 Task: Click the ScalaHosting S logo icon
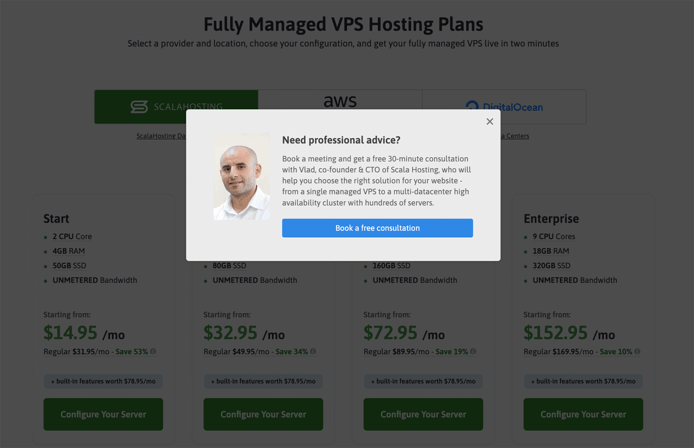[x=139, y=106]
